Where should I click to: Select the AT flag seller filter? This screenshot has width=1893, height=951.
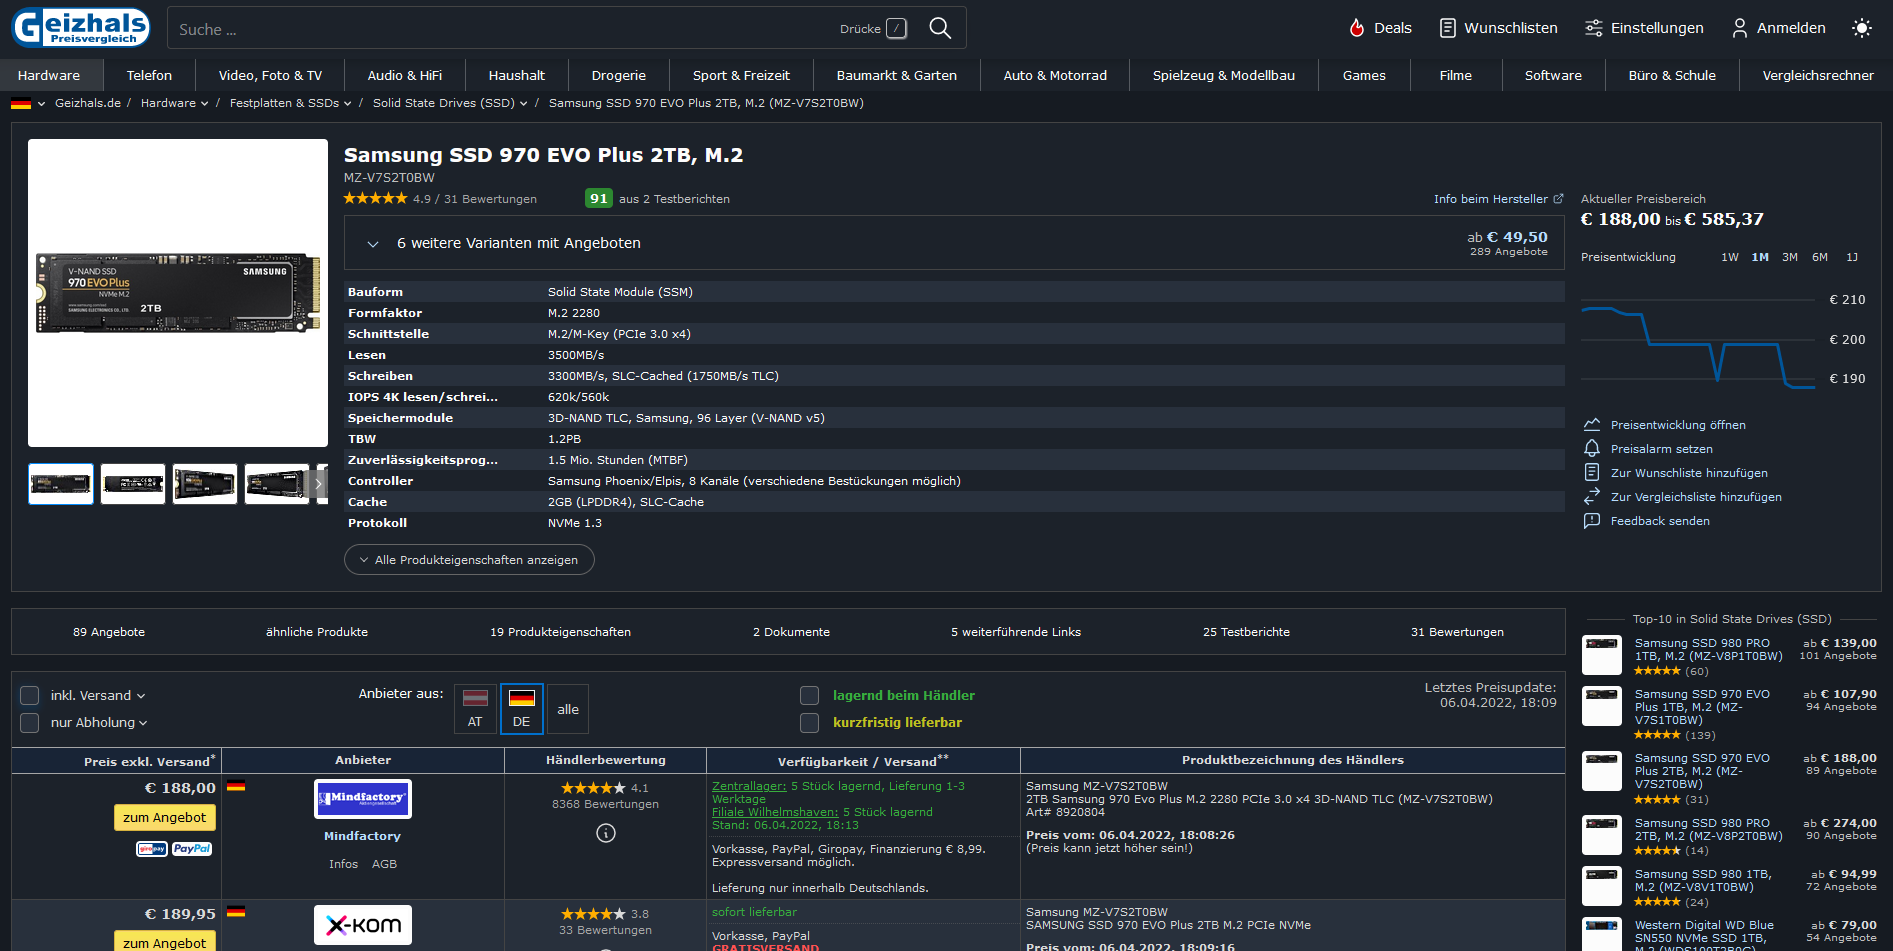[475, 709]
